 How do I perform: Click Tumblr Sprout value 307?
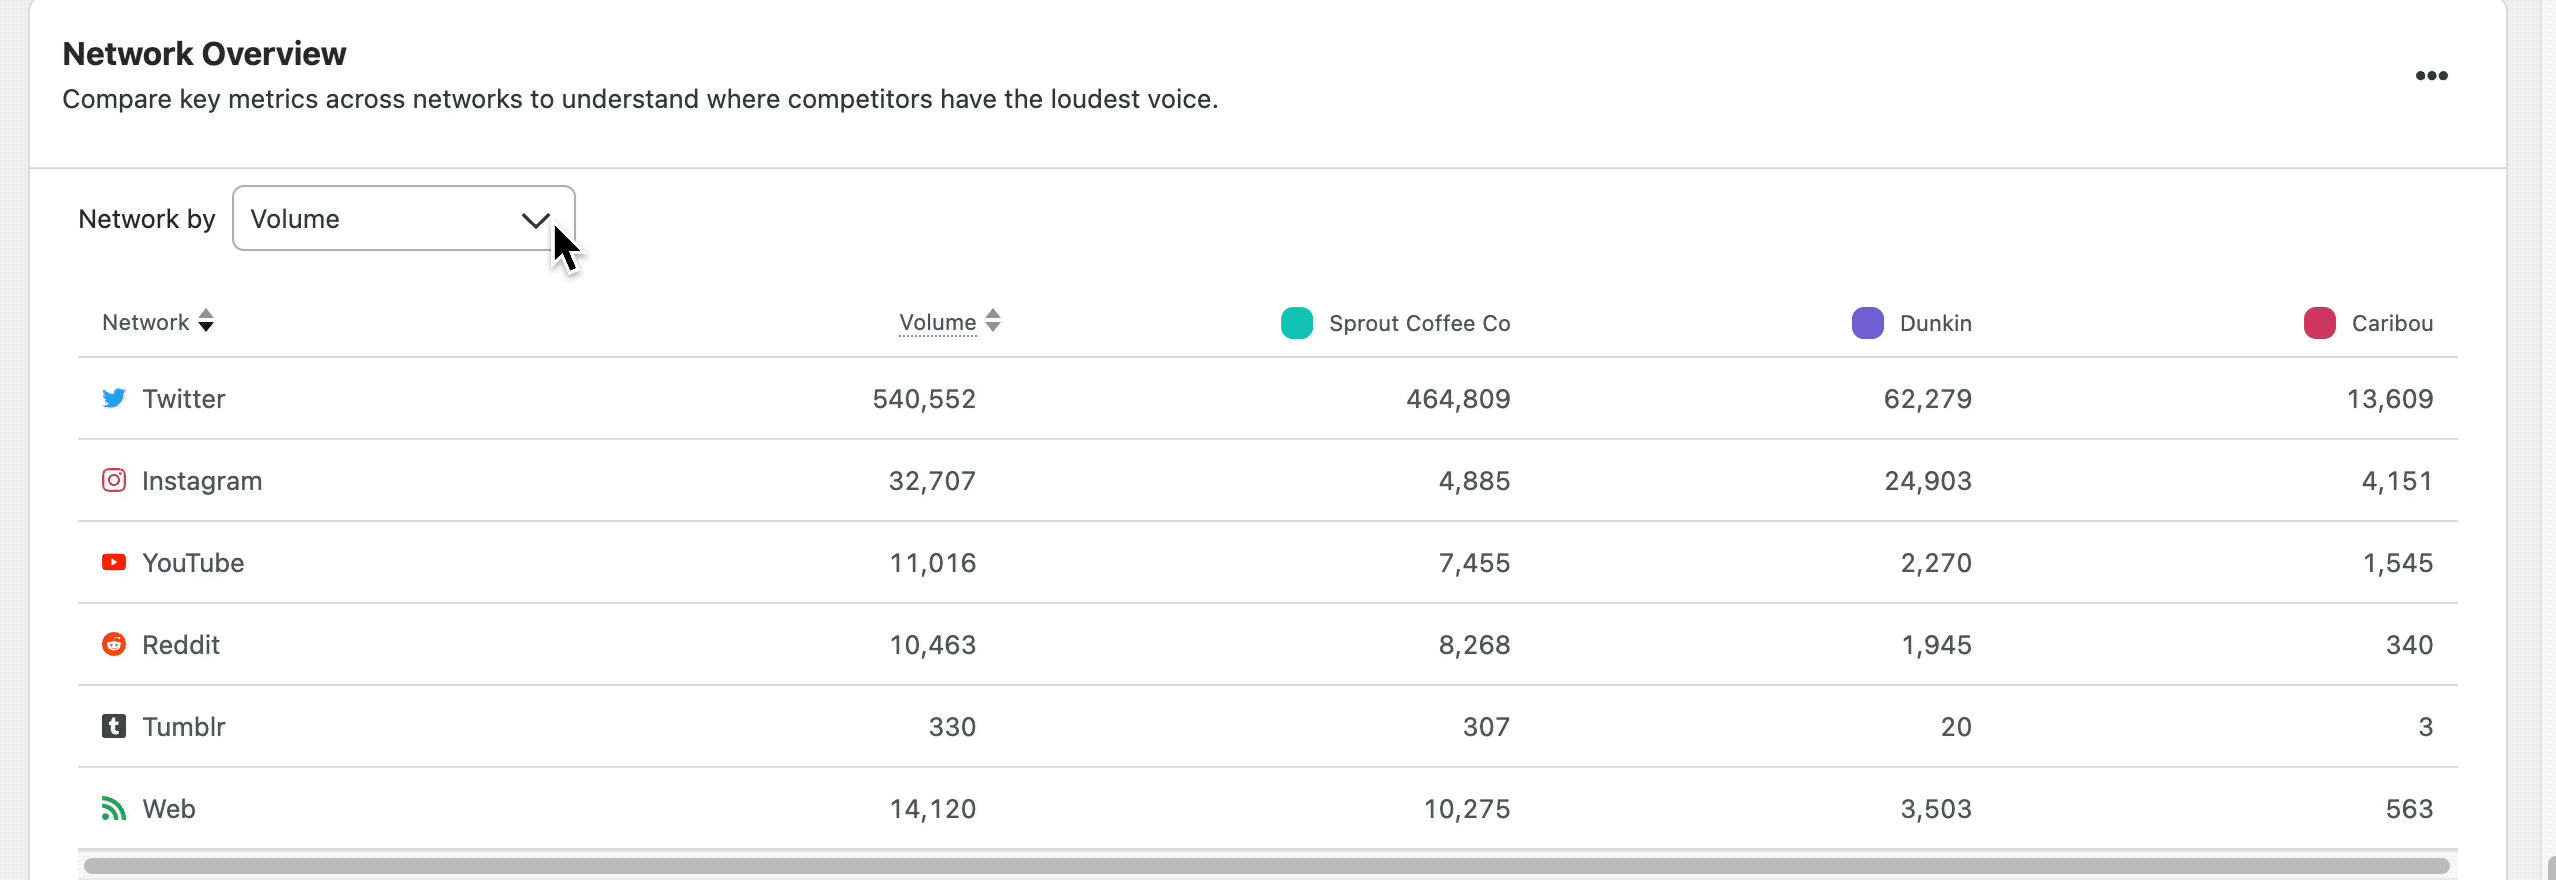tap(1486, 727)
